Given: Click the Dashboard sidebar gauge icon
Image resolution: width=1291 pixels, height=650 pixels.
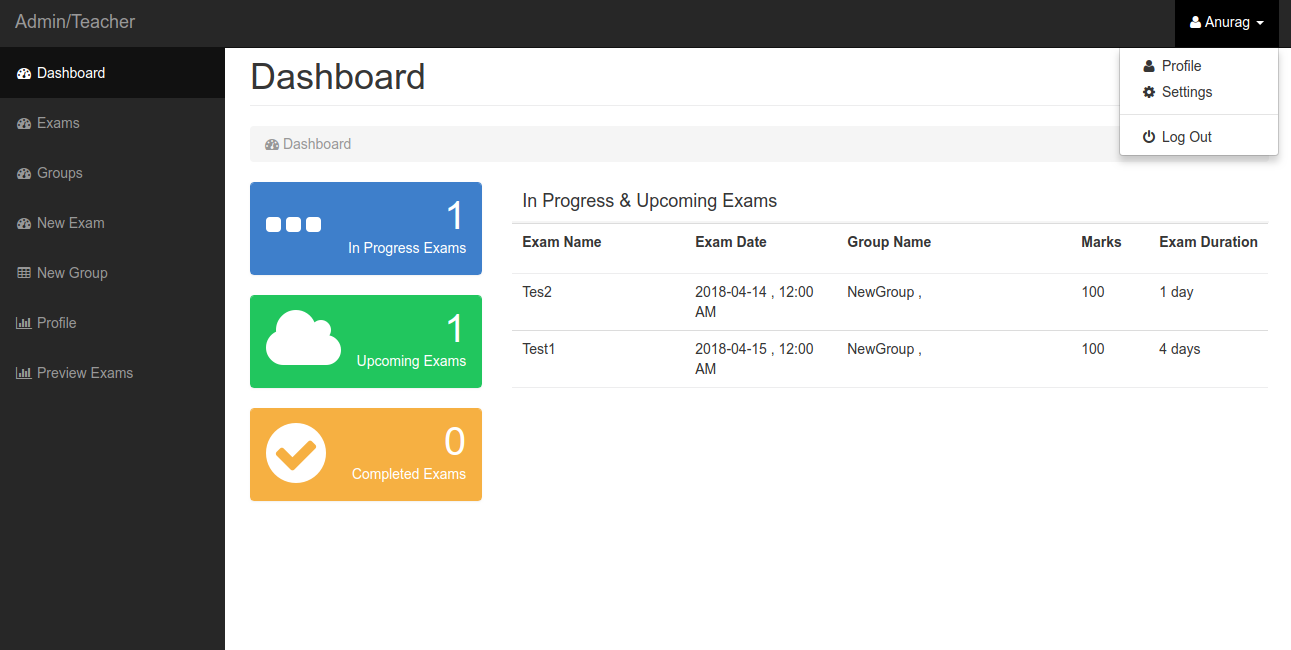Looking at the screenshot, I should pyautogui.click(x=24, y=73).
